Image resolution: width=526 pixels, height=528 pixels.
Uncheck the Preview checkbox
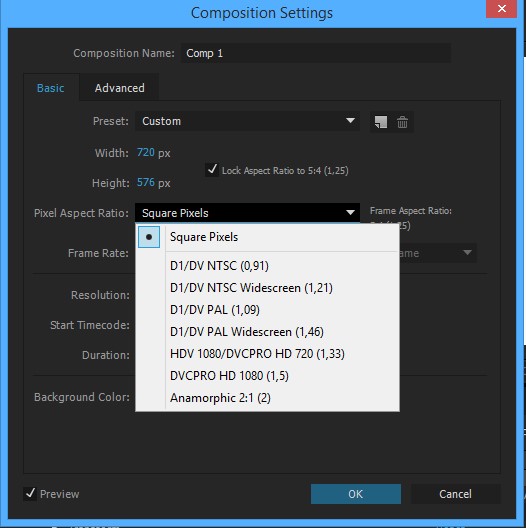click(30, 494)
